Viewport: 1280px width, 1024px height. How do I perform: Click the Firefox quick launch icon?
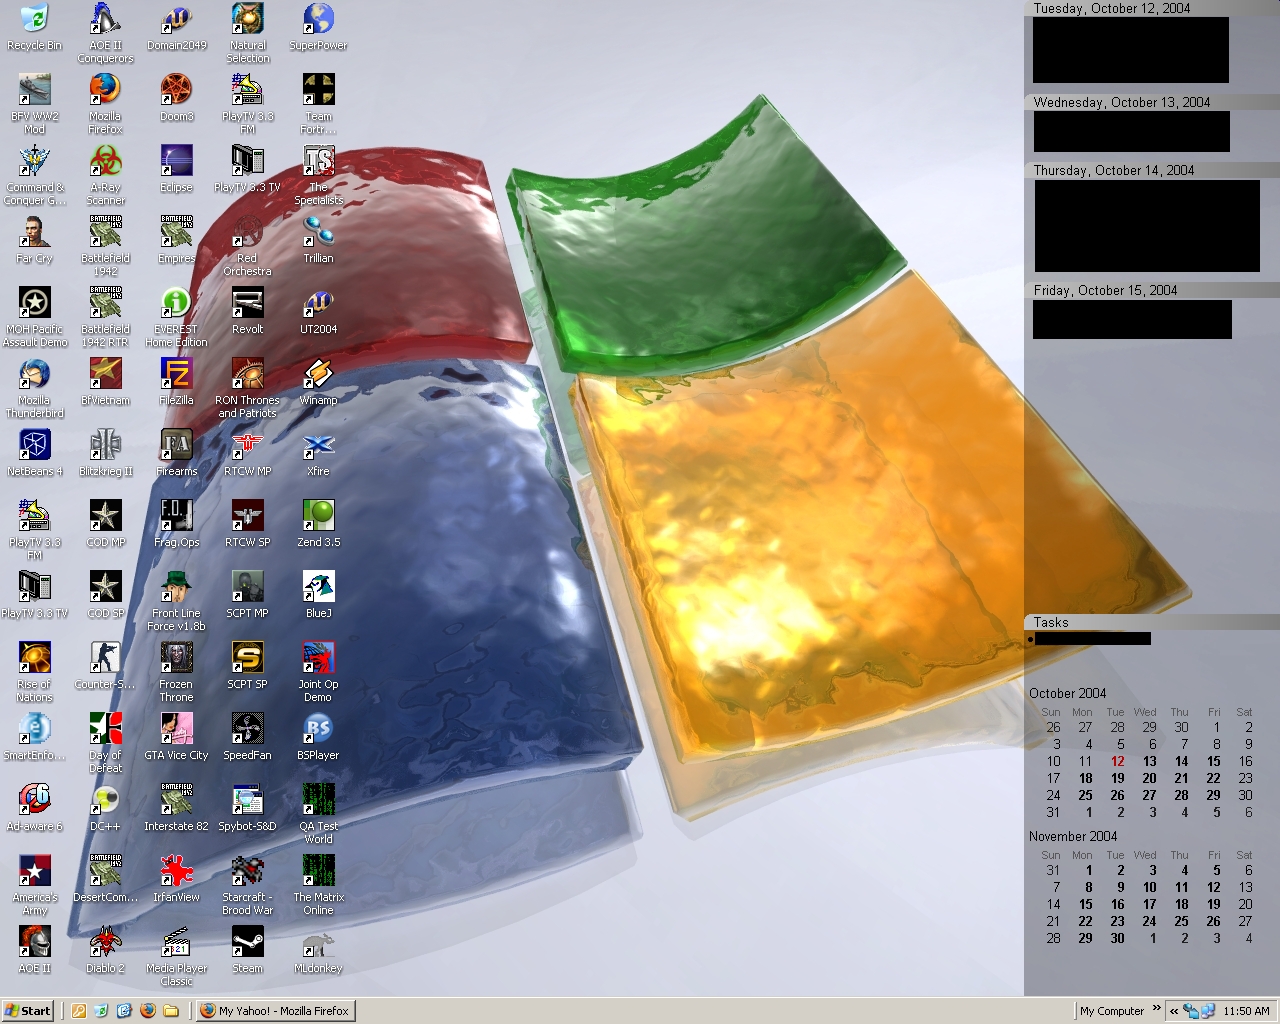pyautogui.click(x=148, y=1011)
